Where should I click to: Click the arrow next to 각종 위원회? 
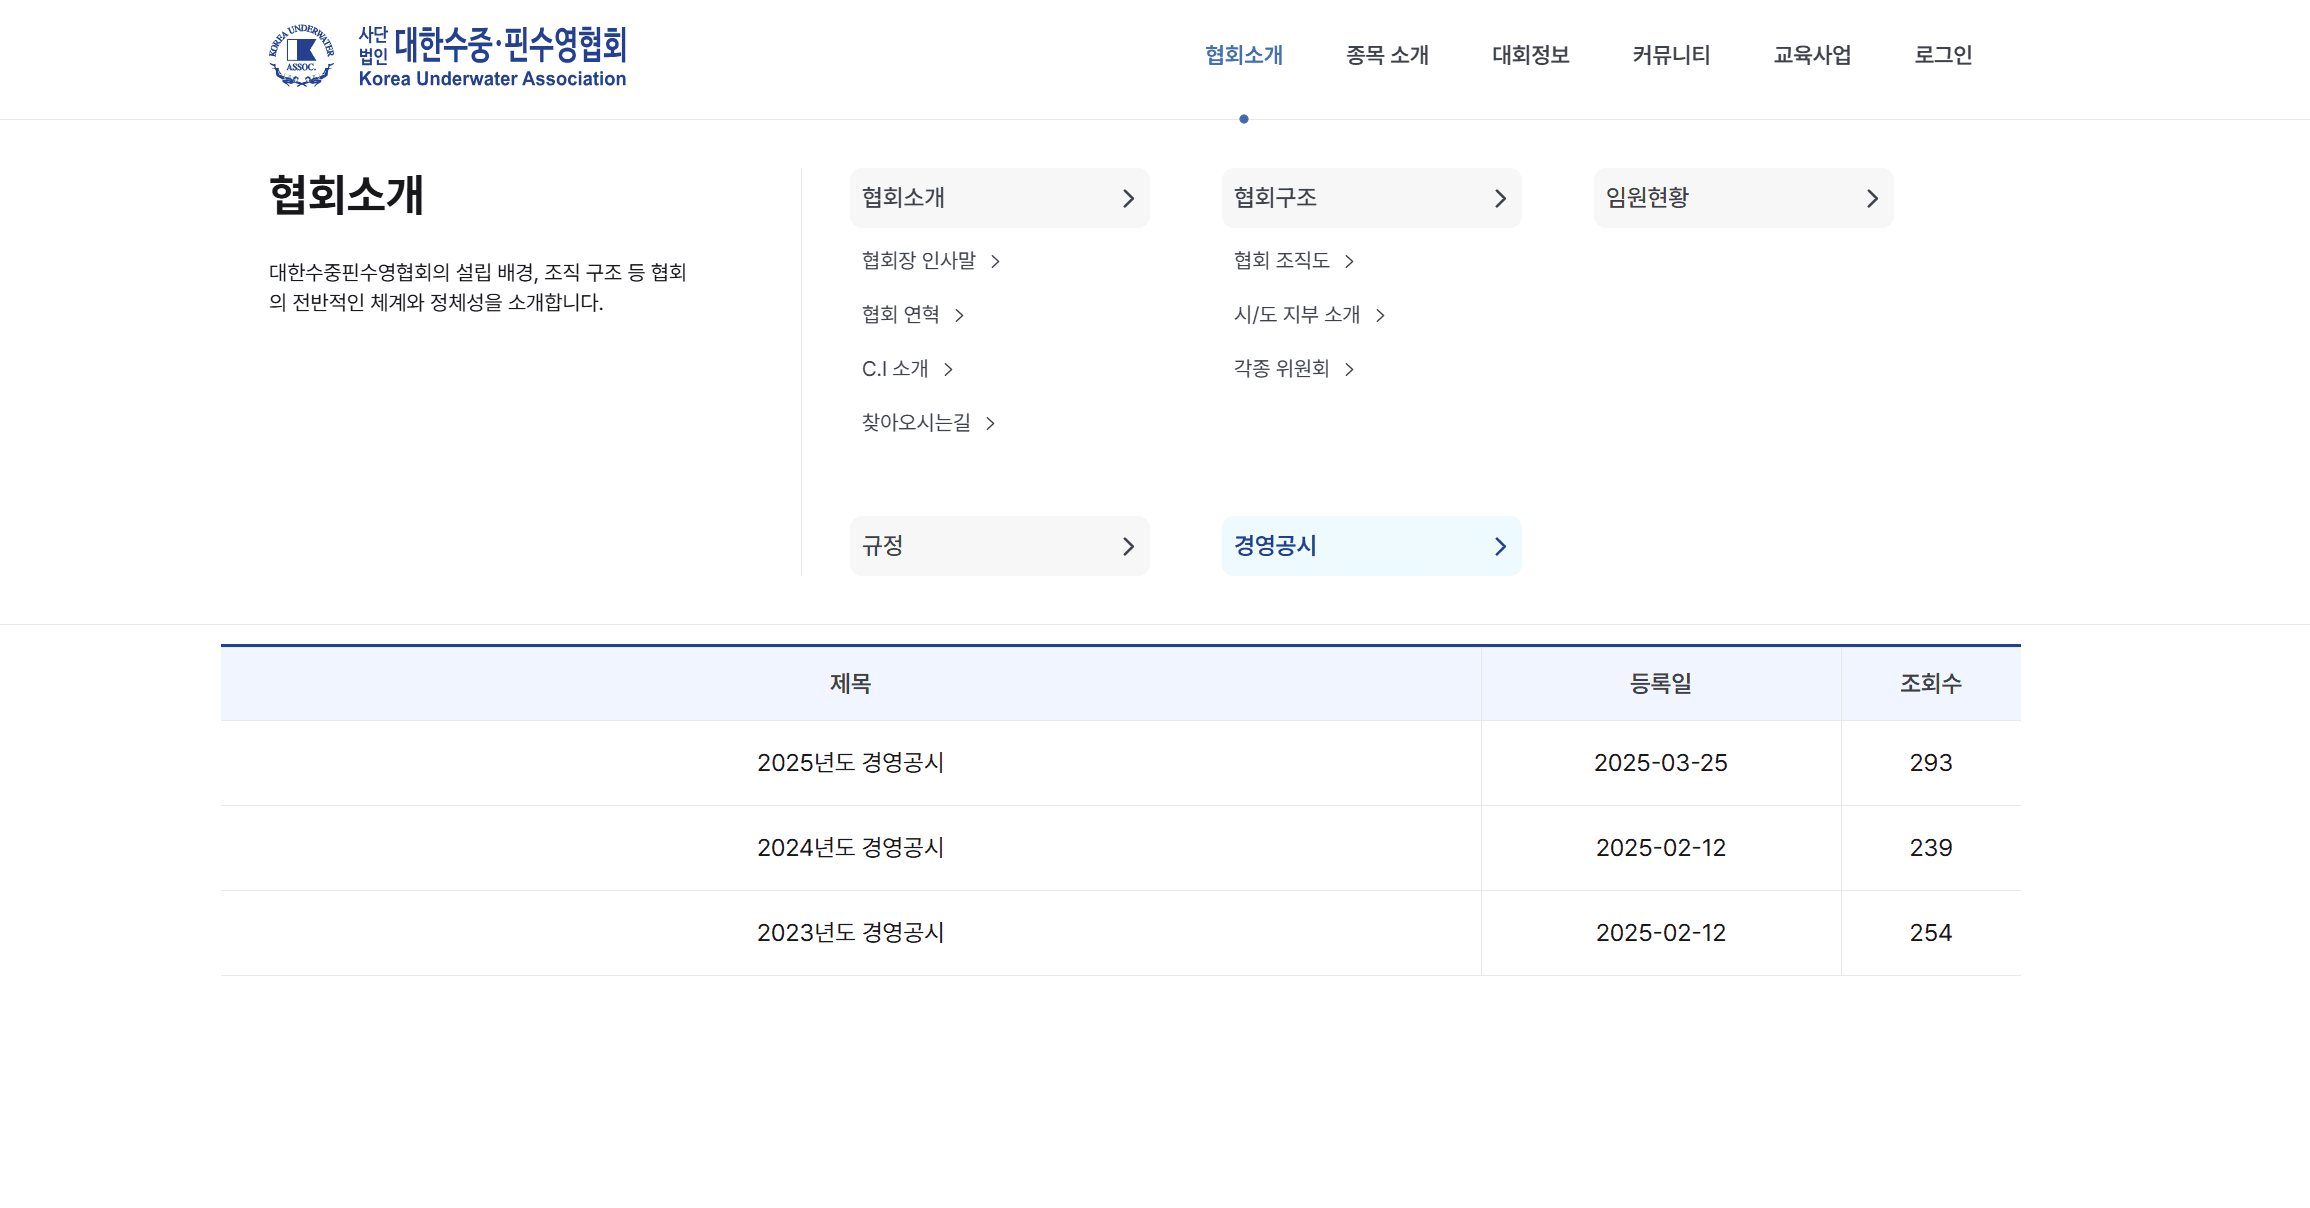click(x=1349, y=370)
